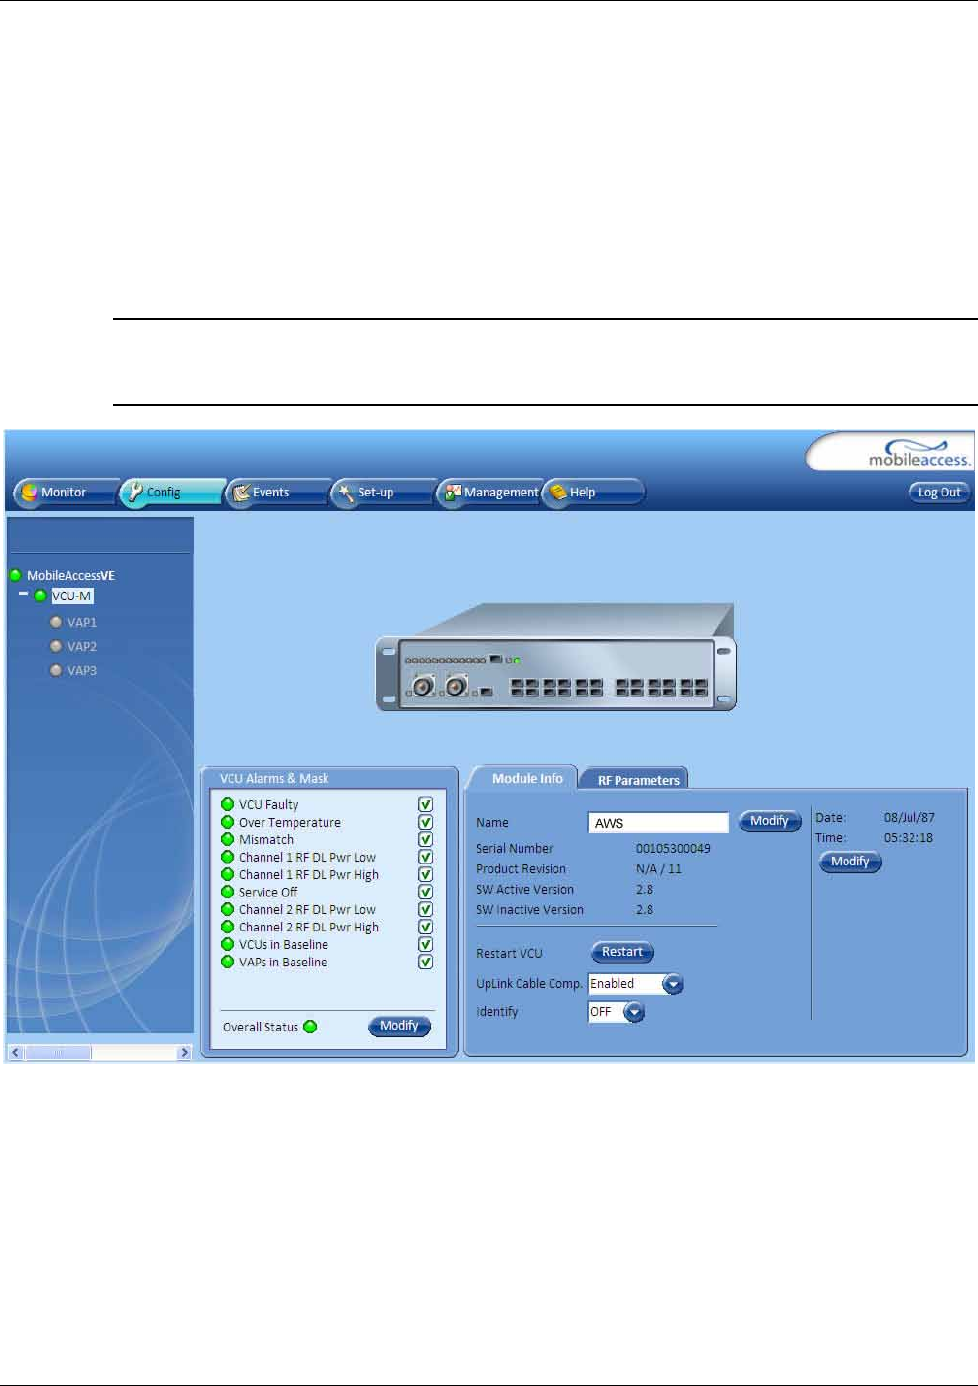Viewport: 978px width, 1386px height.
Task: Click the mobileaccess logo
Action: tap(918, 453)
